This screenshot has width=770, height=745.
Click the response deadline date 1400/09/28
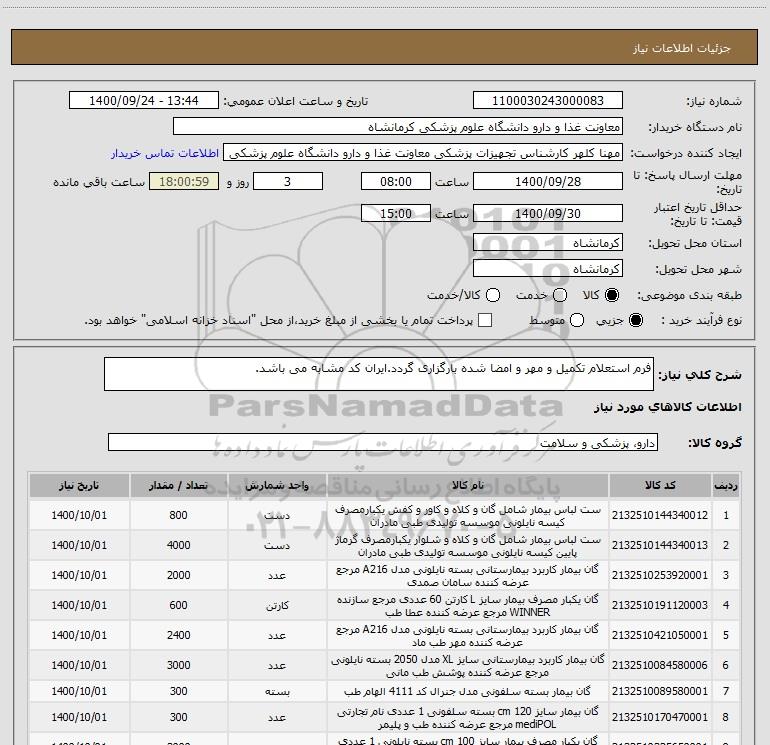[548, 181]
